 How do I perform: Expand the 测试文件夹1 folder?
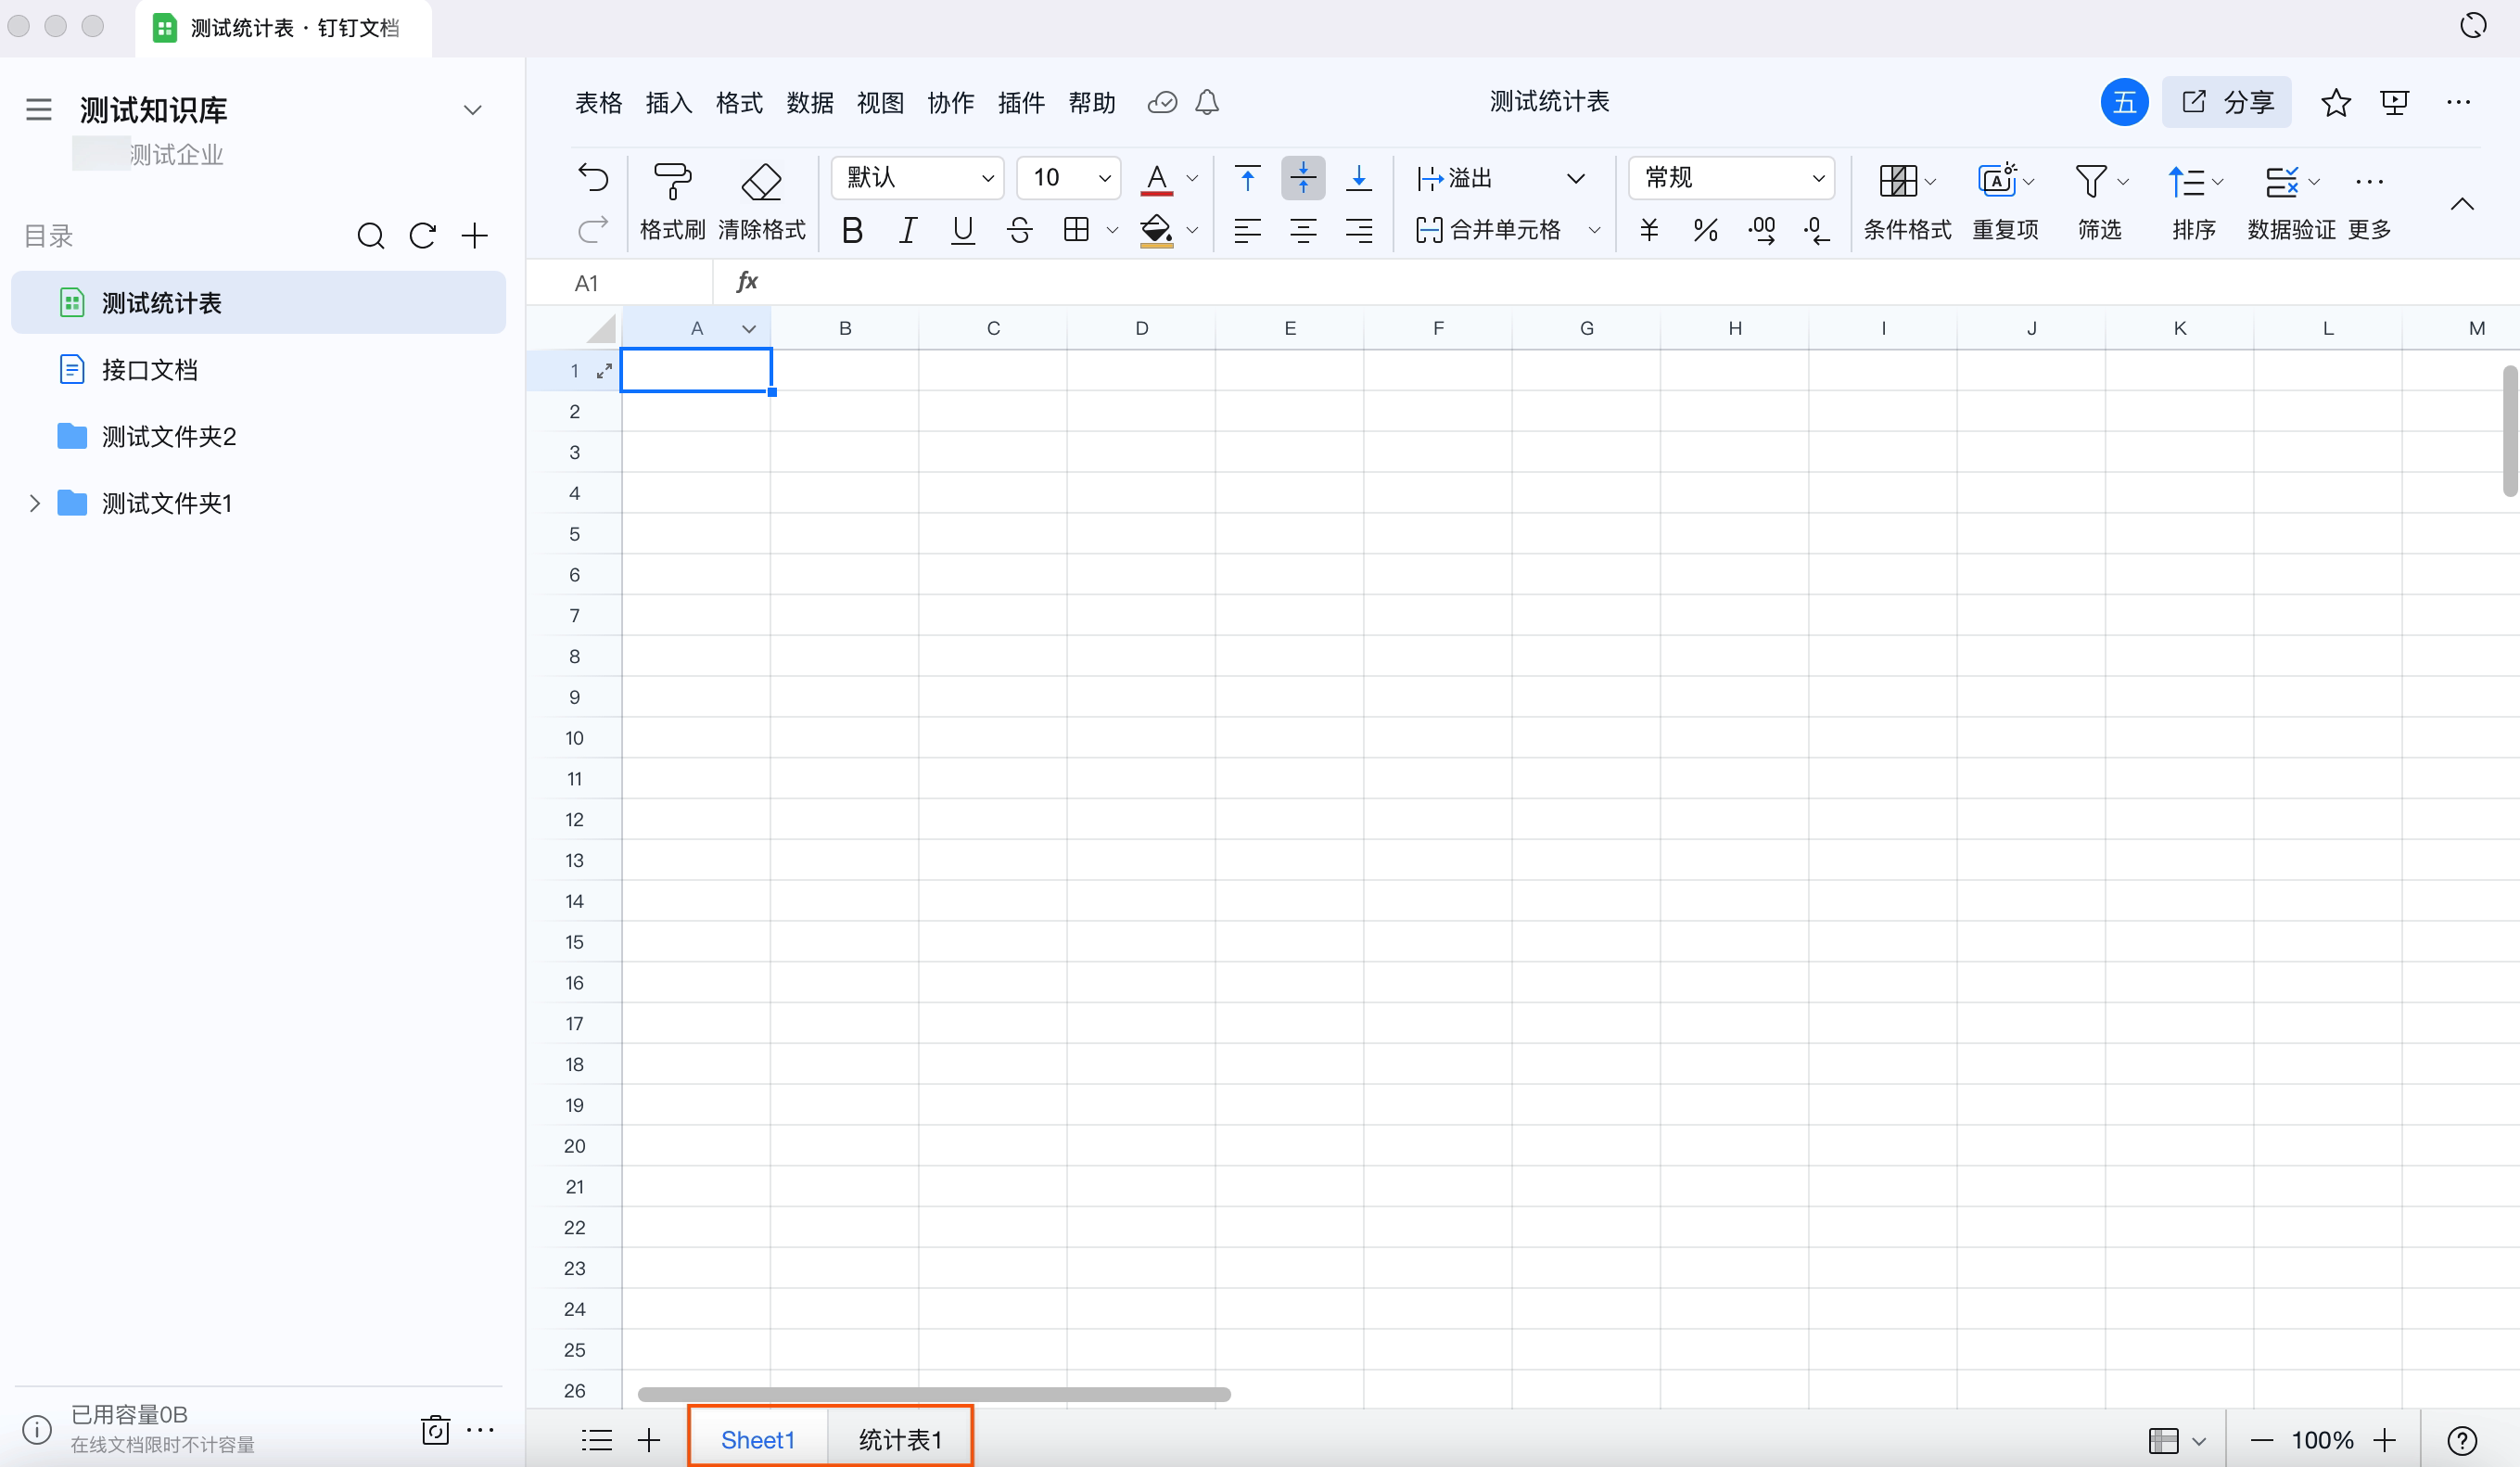click(x=34, y=503)
